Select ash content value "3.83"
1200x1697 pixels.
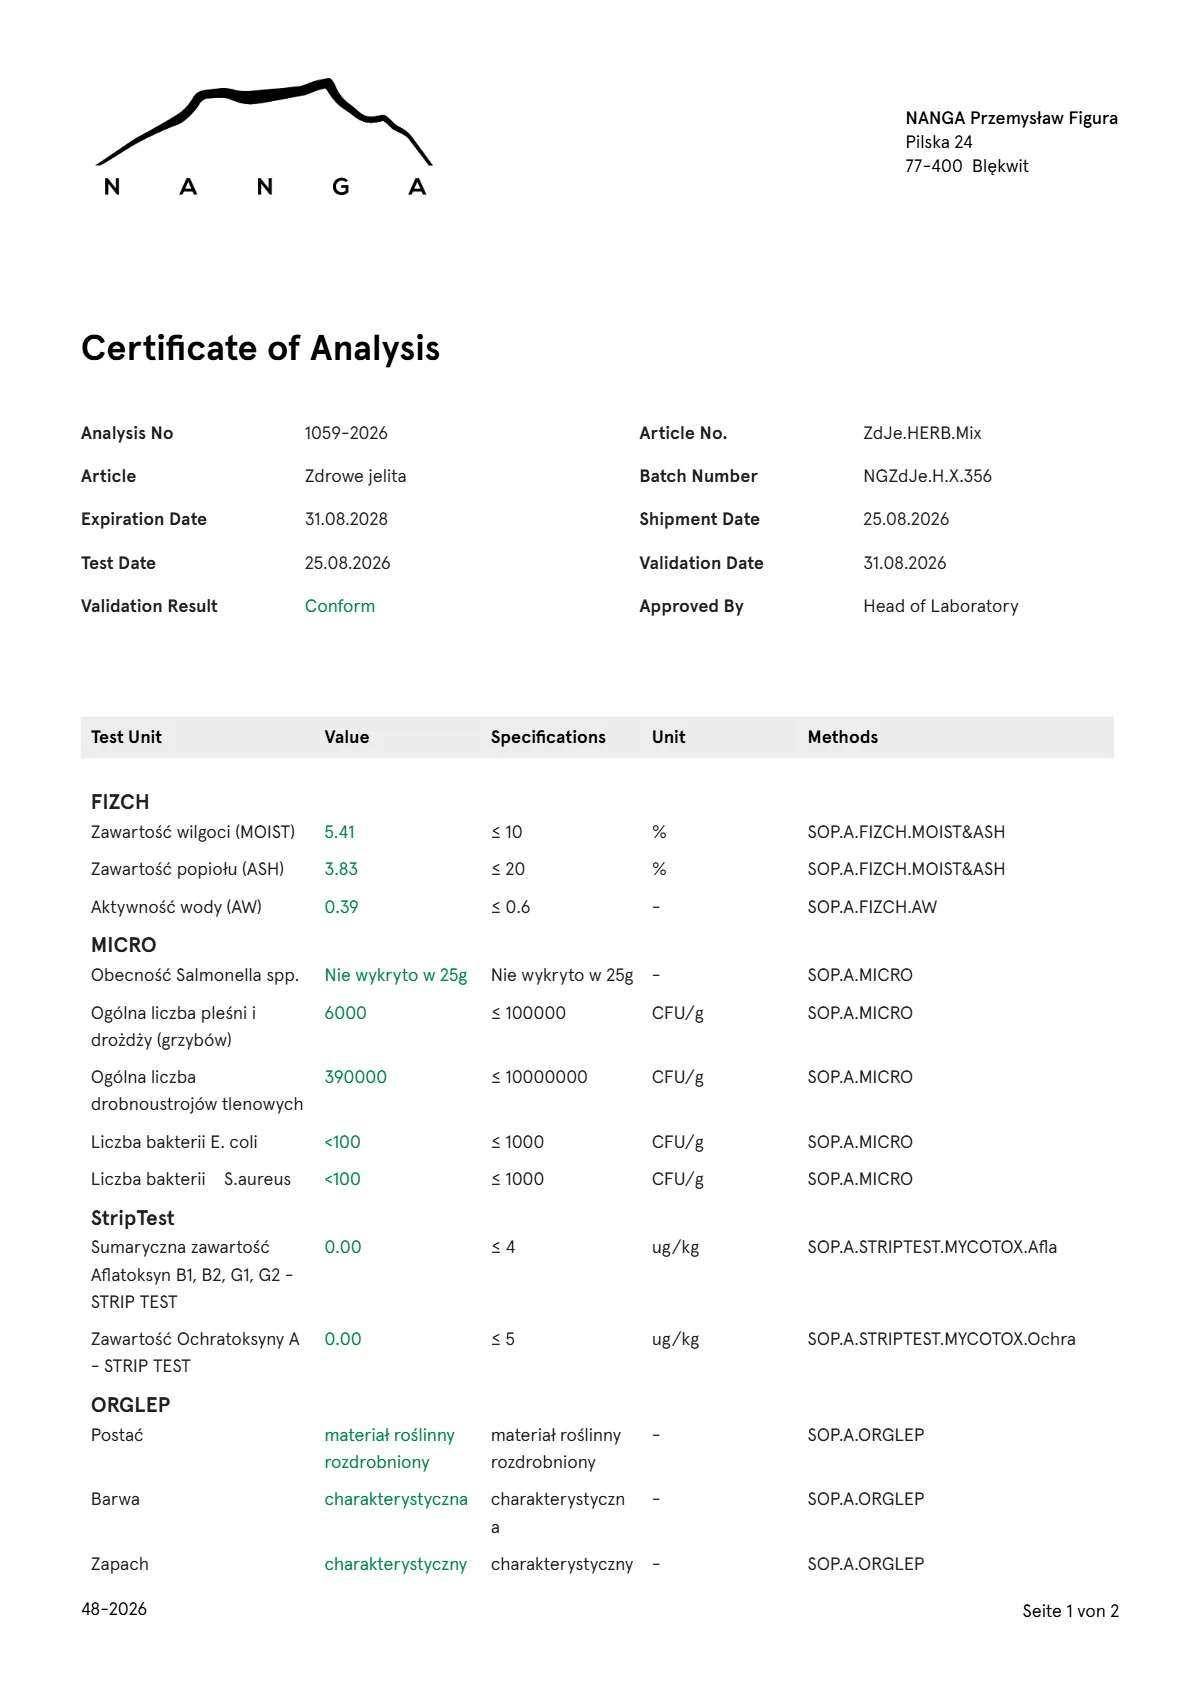coord(341,869)
